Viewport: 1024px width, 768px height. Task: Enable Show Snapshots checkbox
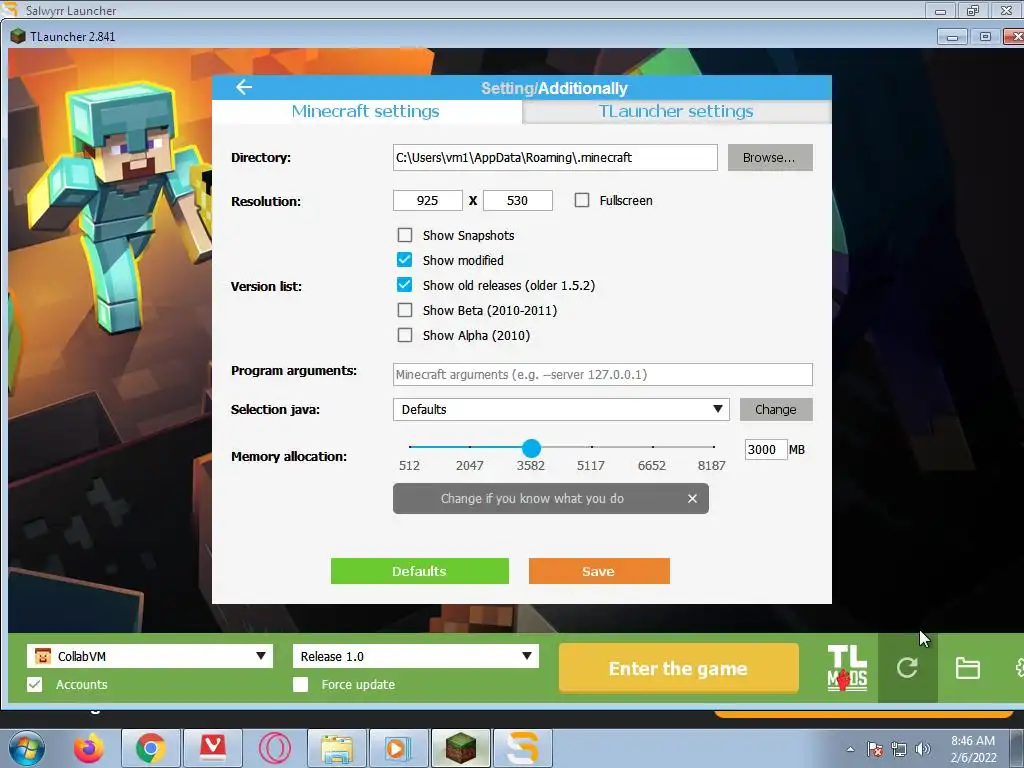pos(405,235)
